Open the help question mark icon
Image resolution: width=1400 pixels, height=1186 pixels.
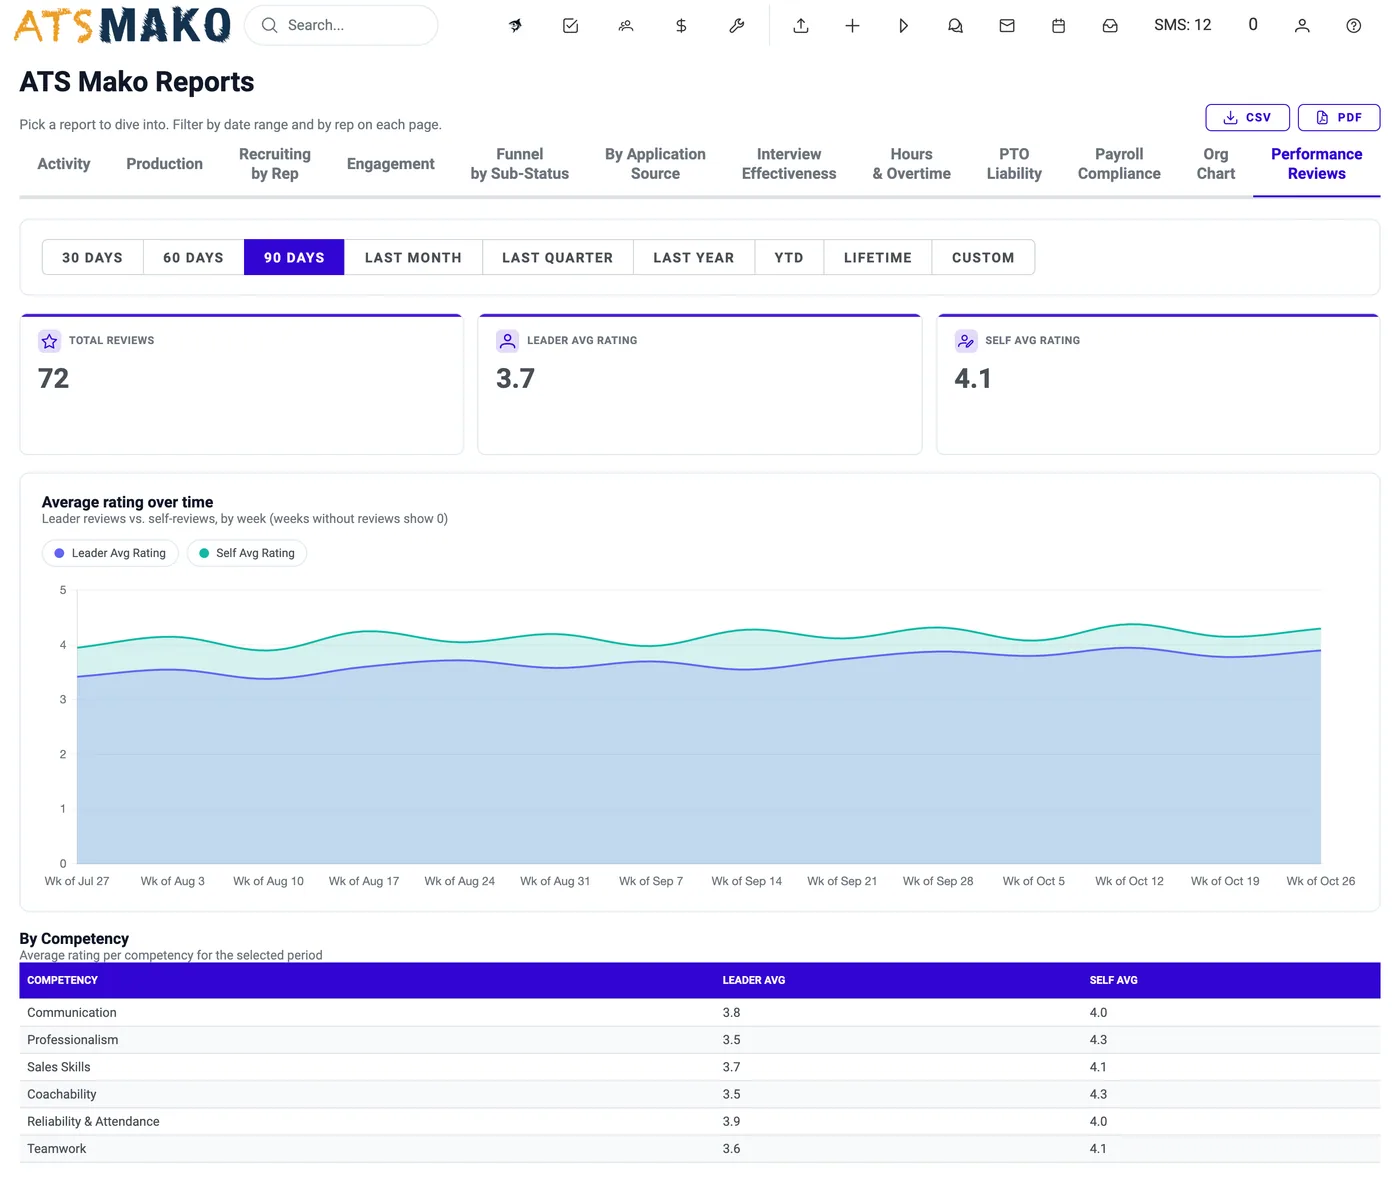pyautogui.click(x=1354, y=26)
